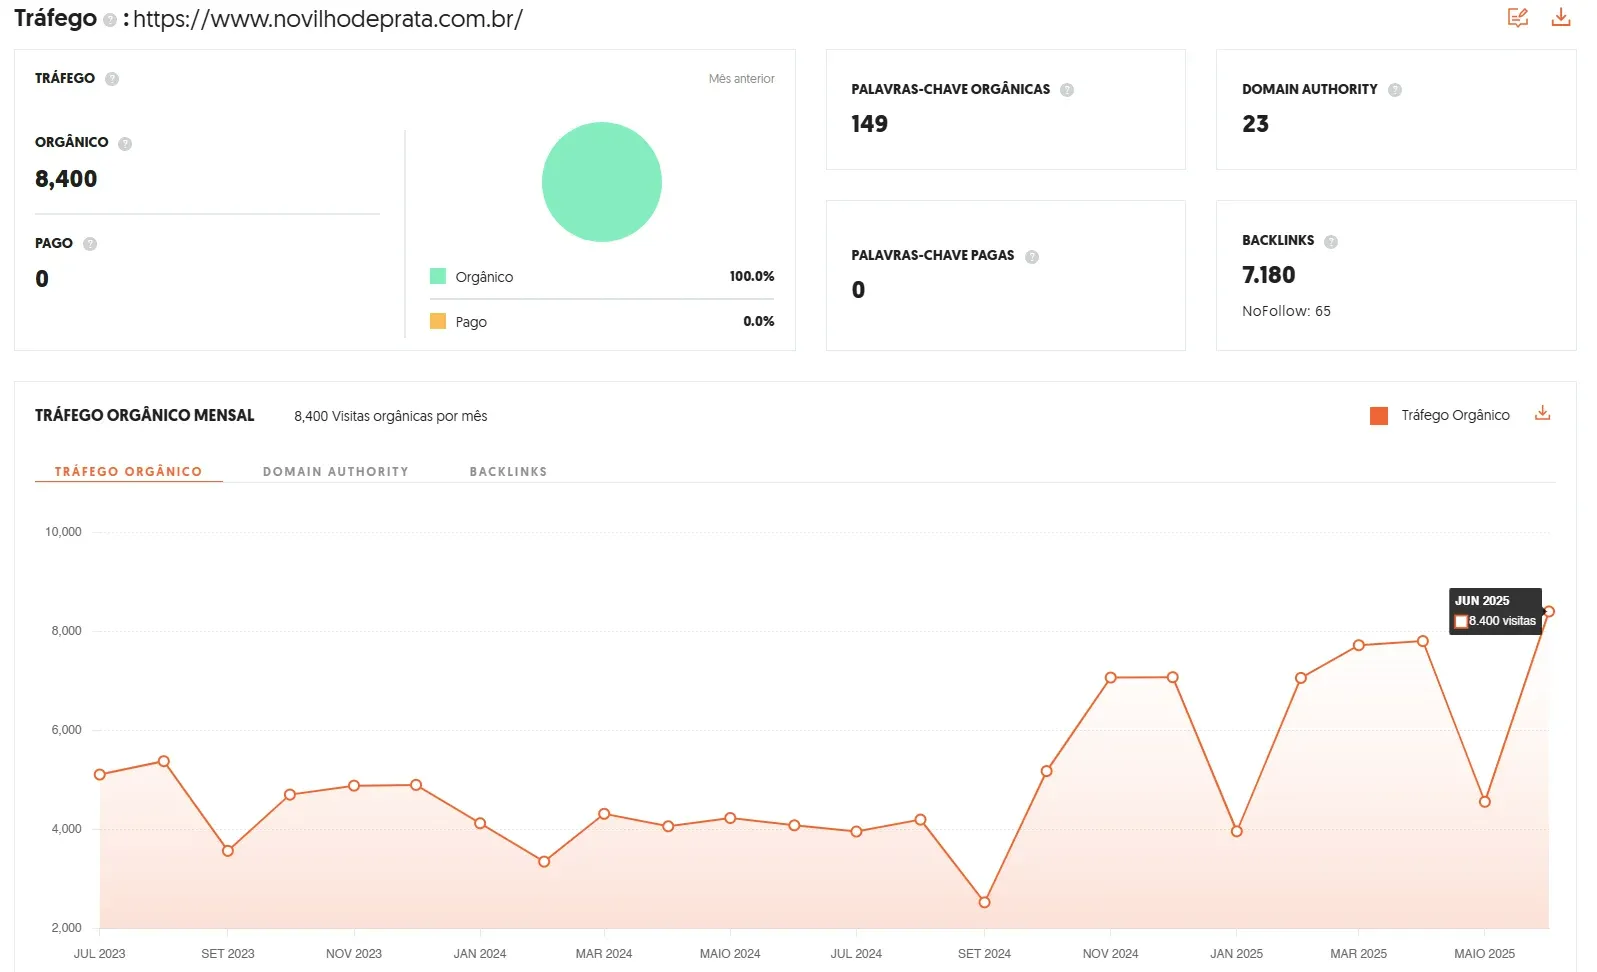Click help icon next to Palavras-chave Orgânicas
Image resolution: width=1597 pixels, height=972 pixels.
click(1066, 90)
